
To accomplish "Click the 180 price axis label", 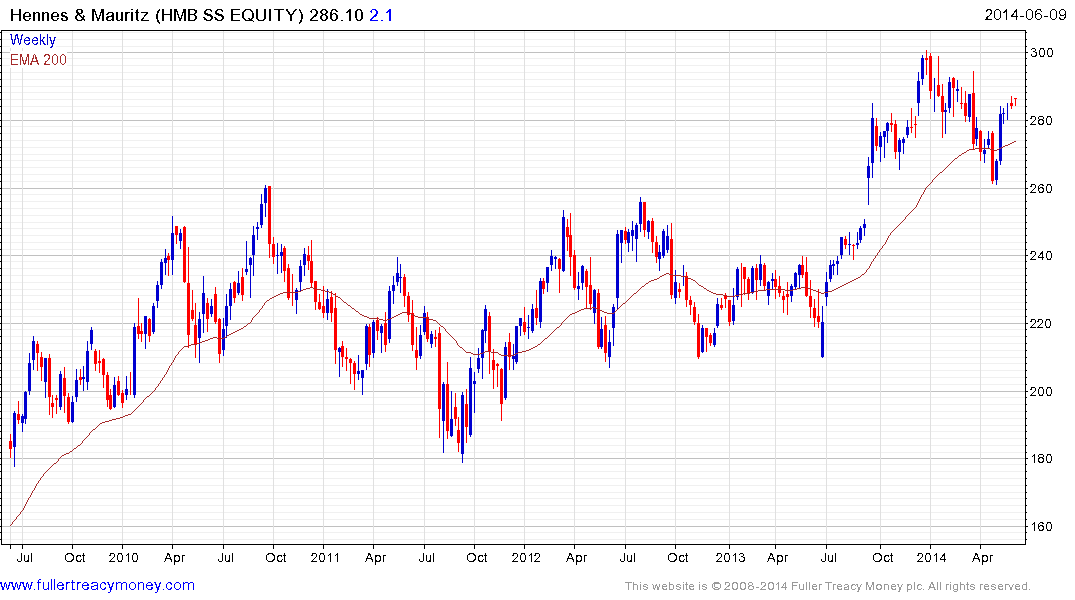I will pyautogui.click(x=1042, y=459).
